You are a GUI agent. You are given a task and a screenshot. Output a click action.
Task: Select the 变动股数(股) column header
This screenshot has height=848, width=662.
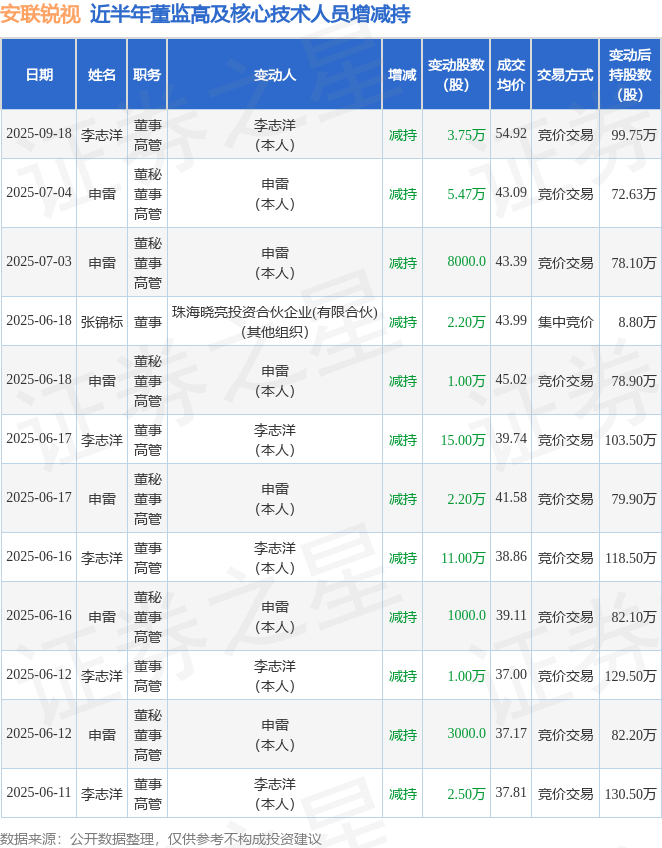[456, 75]
